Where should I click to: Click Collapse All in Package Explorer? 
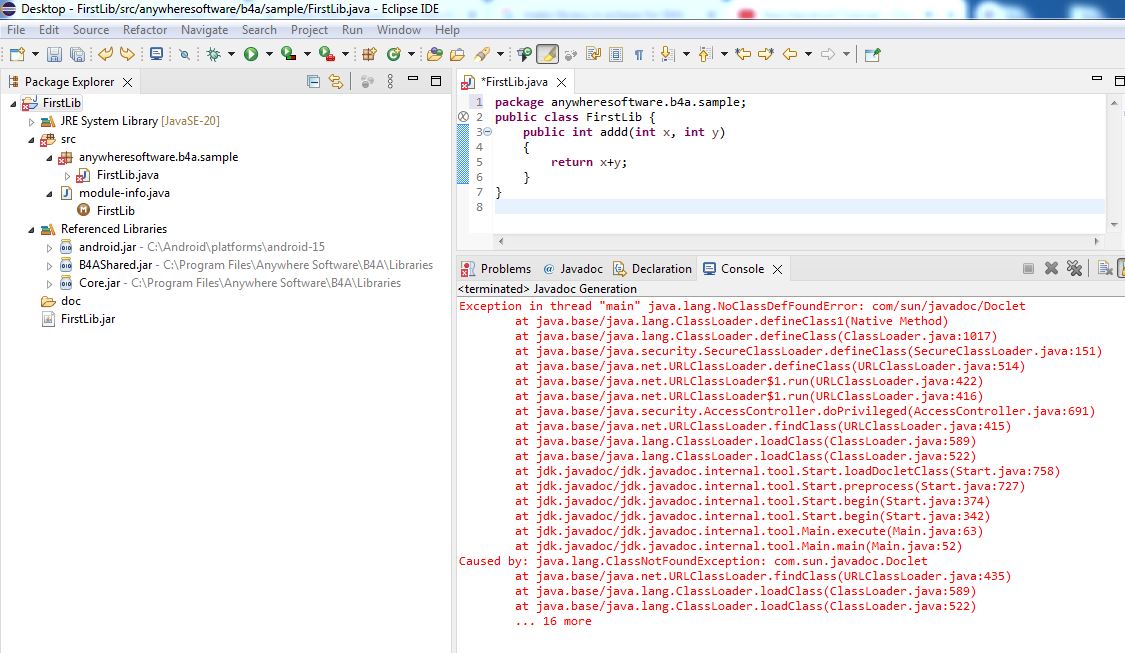click(x=313, y=82)
